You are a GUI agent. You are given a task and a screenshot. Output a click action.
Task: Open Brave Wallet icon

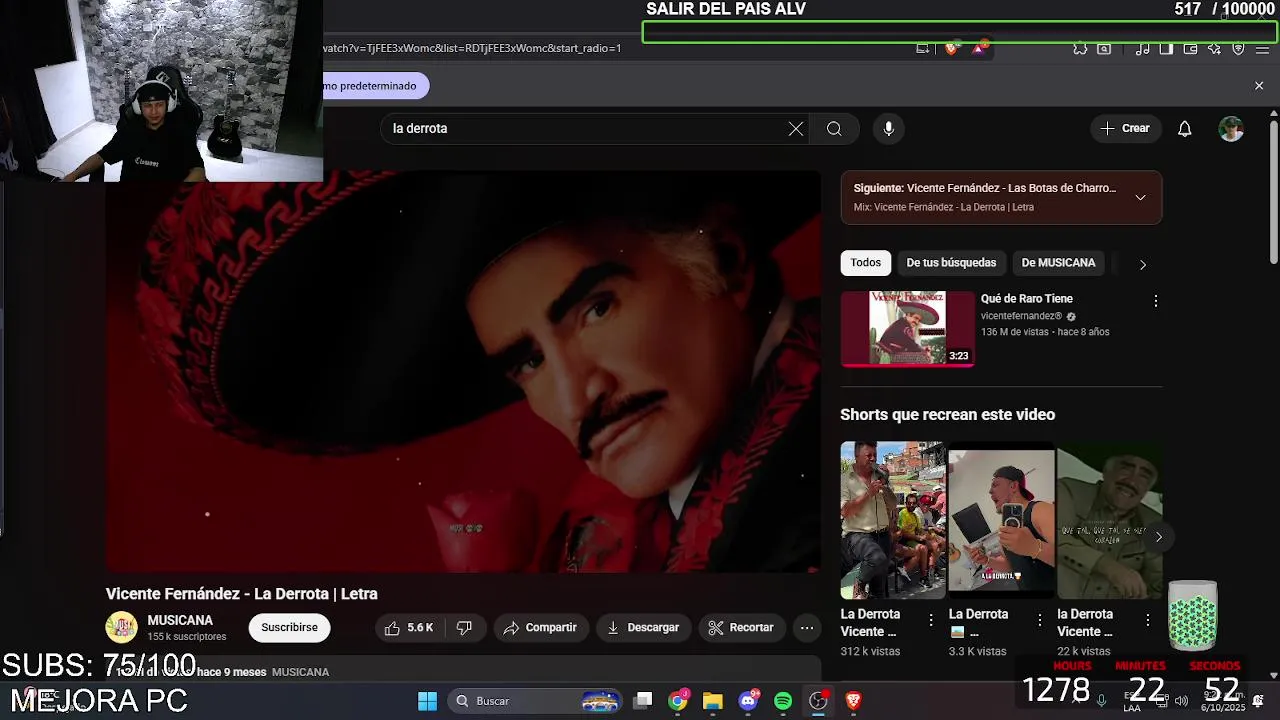pos(1190,48)
